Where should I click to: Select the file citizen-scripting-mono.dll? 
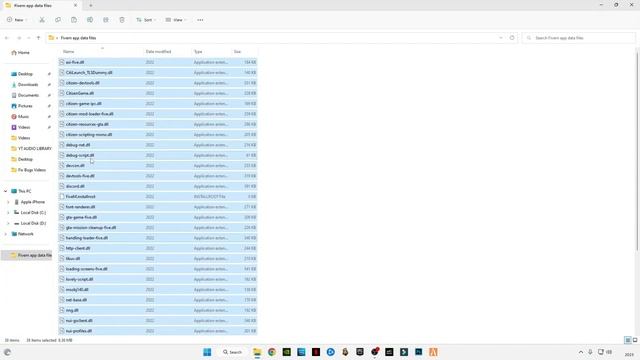158,135
